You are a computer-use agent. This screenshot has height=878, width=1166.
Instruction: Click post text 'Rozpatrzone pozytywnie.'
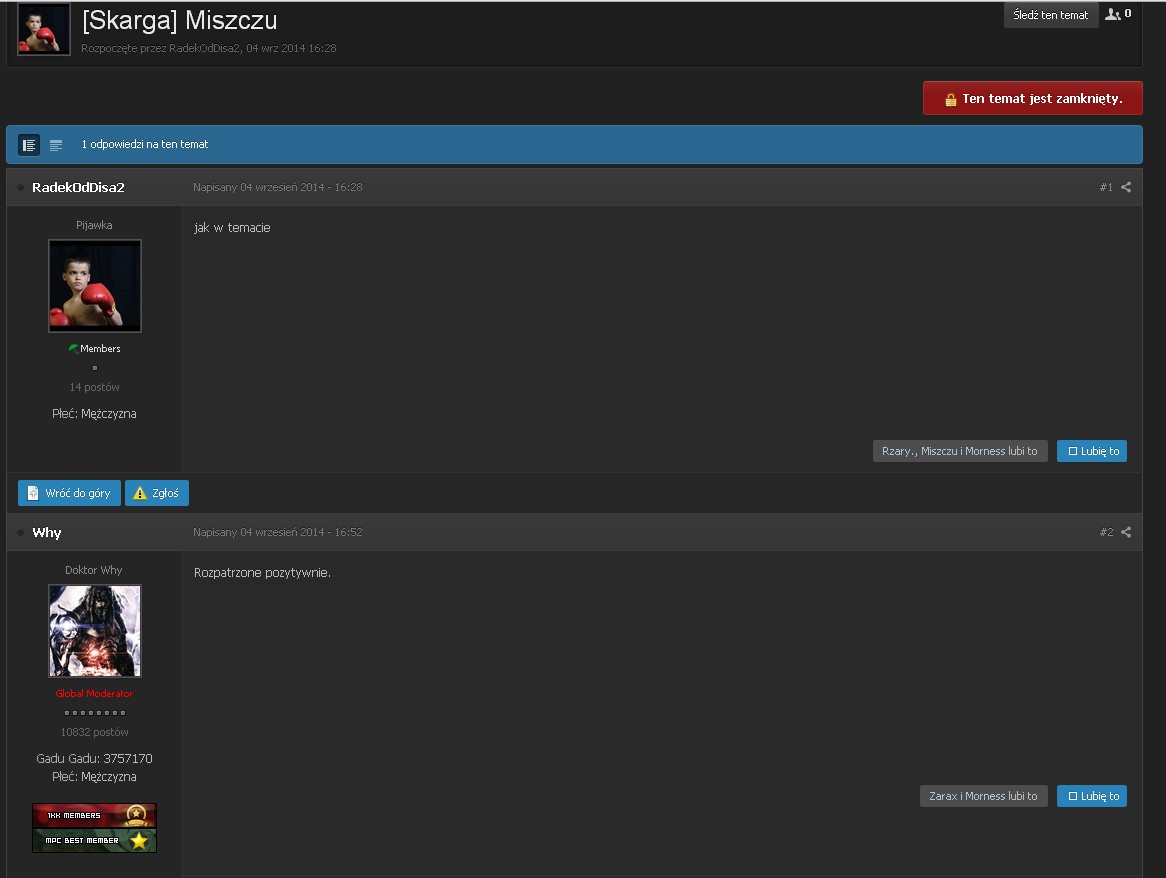262,572
